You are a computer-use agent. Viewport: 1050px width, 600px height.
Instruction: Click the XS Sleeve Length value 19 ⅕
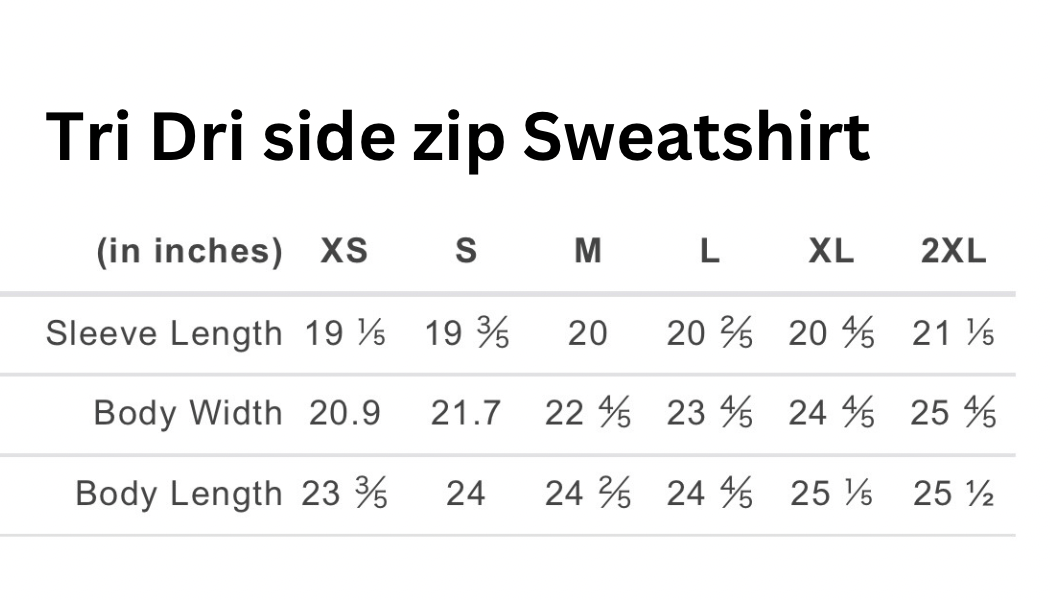345,333
